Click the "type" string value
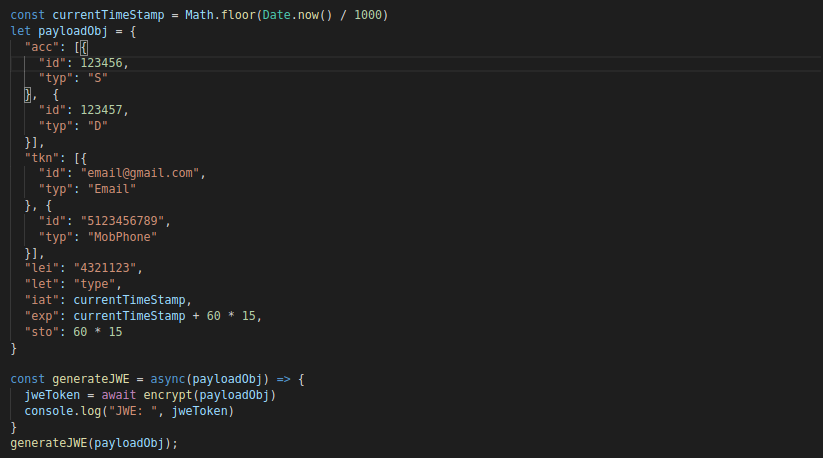Screen dimensions: 823x458 click(x=94, y=284)
